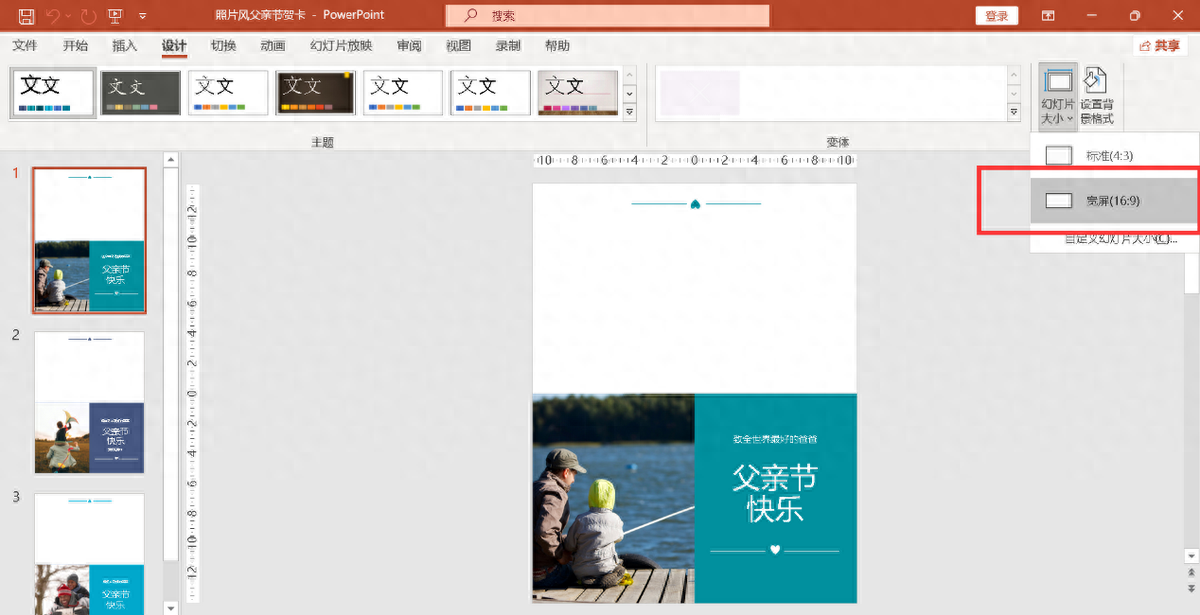
Task: Select slide 2 thumbnail in panel
Action: pos(89,402)
